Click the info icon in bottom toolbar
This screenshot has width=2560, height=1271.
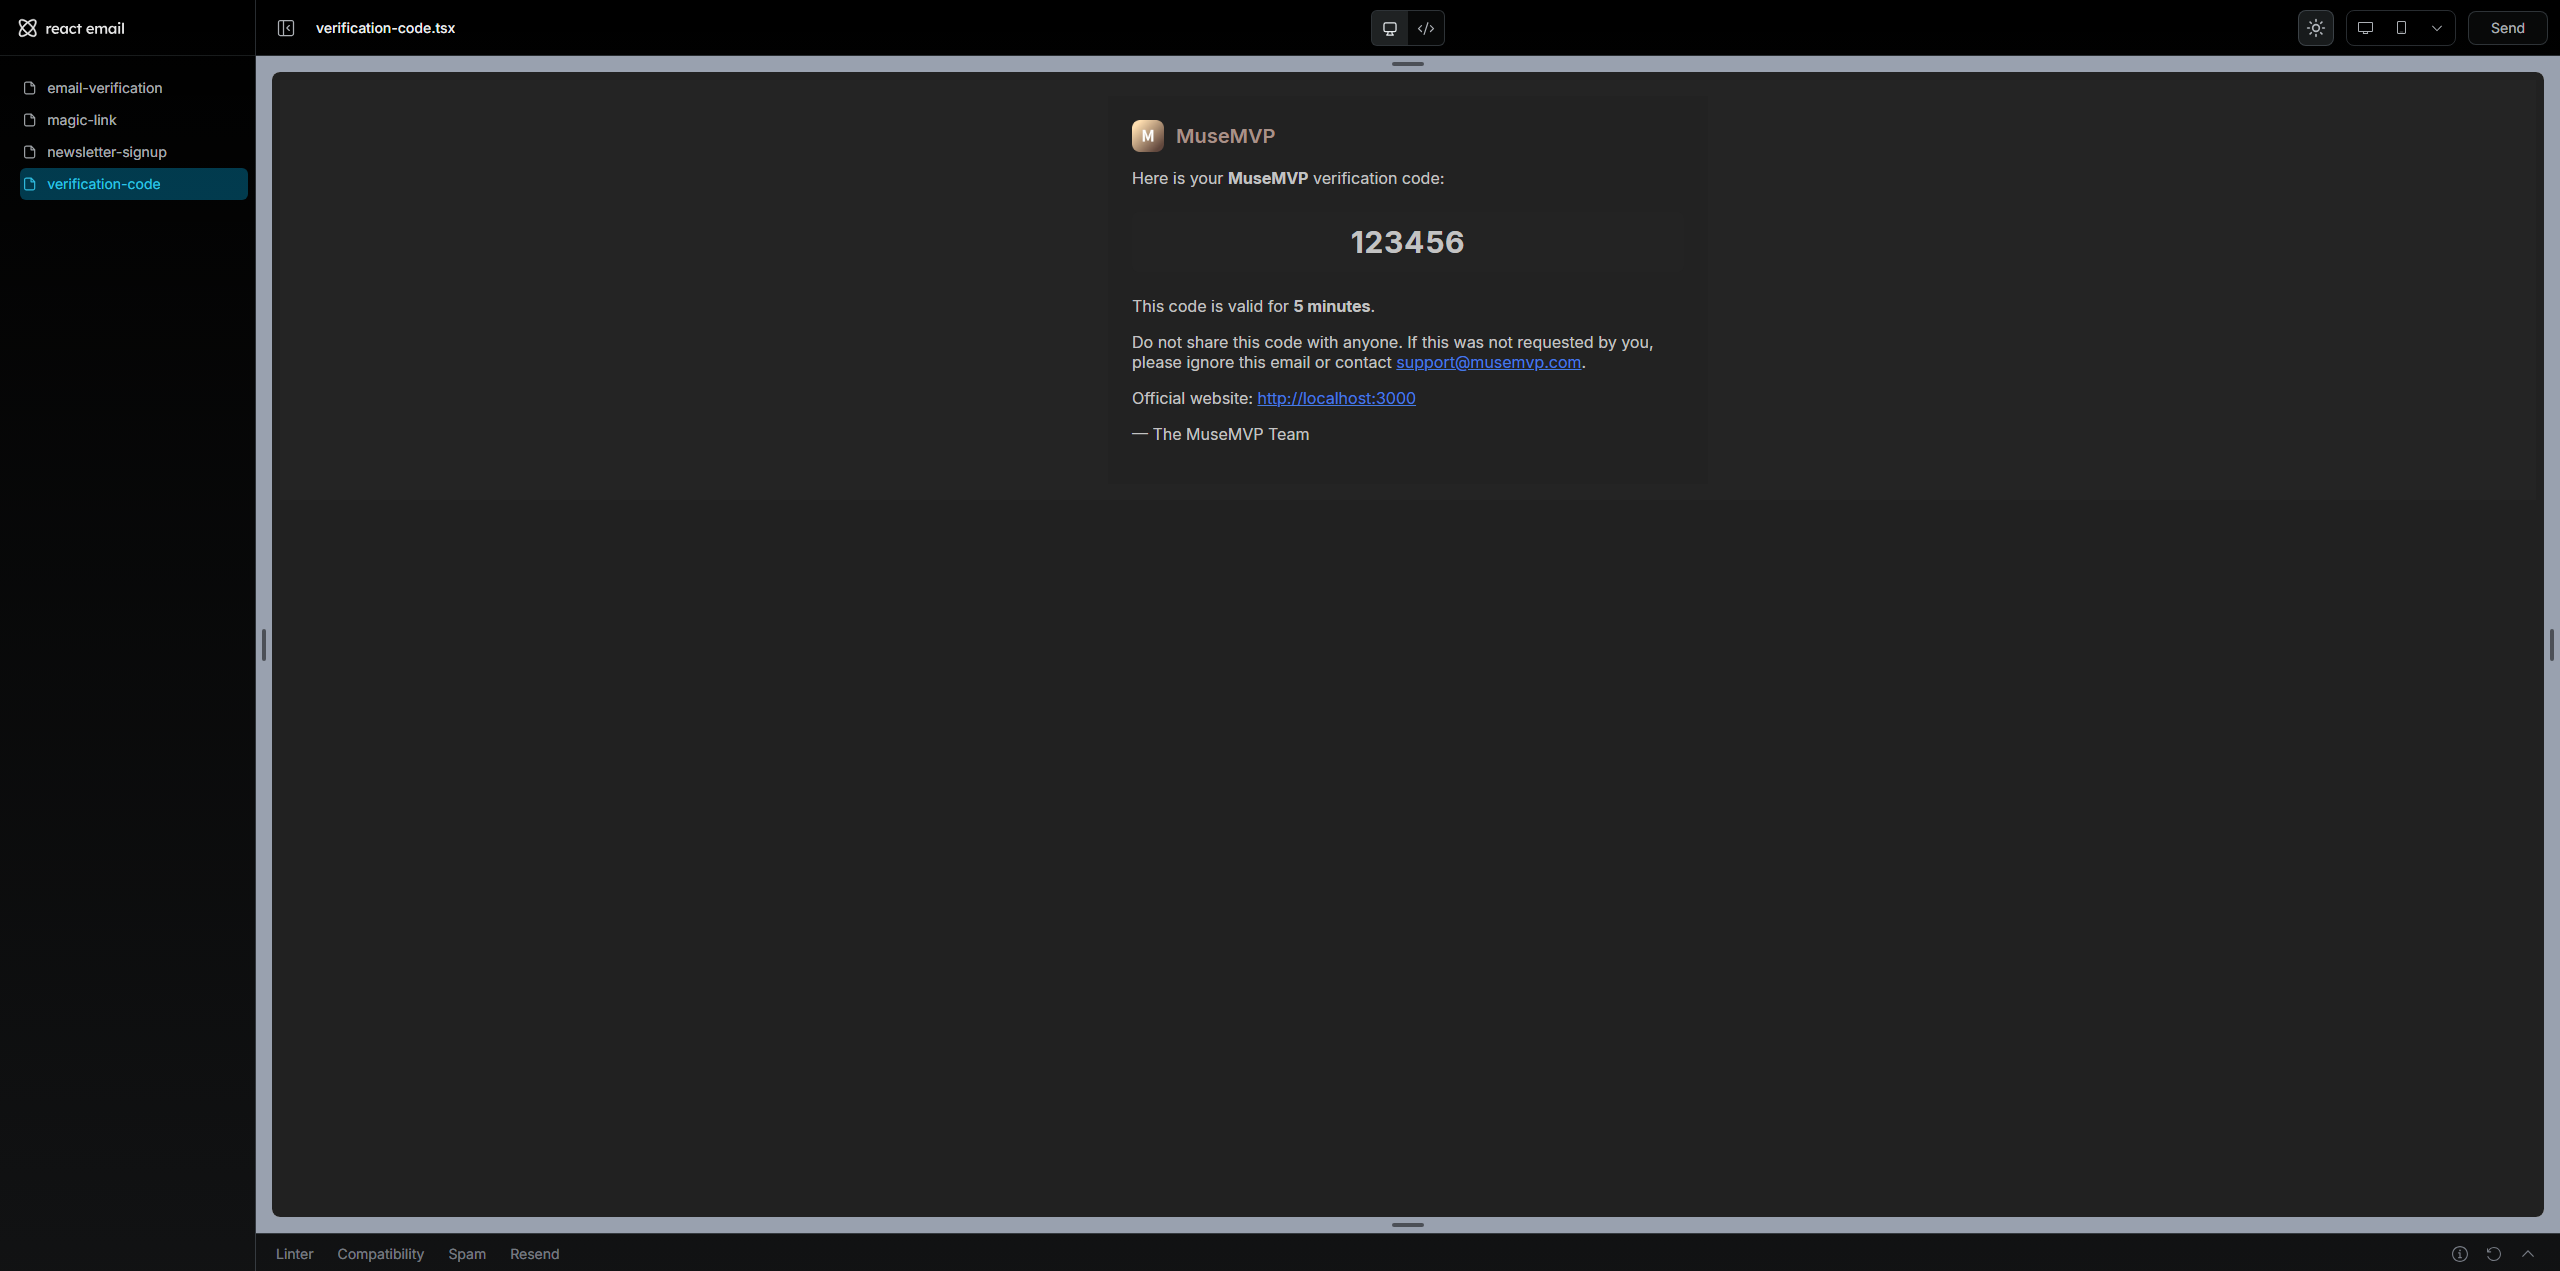2460,1254
